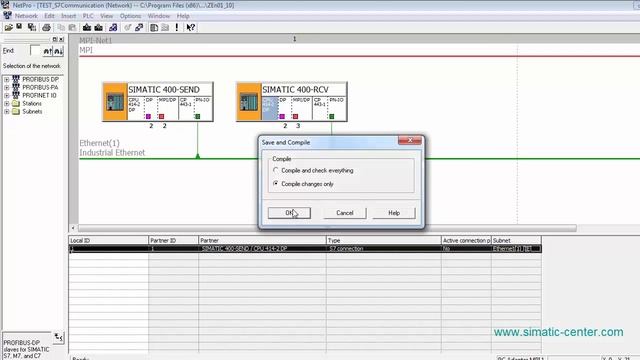
Task: Click the Type column header
Action: (384, 240)
